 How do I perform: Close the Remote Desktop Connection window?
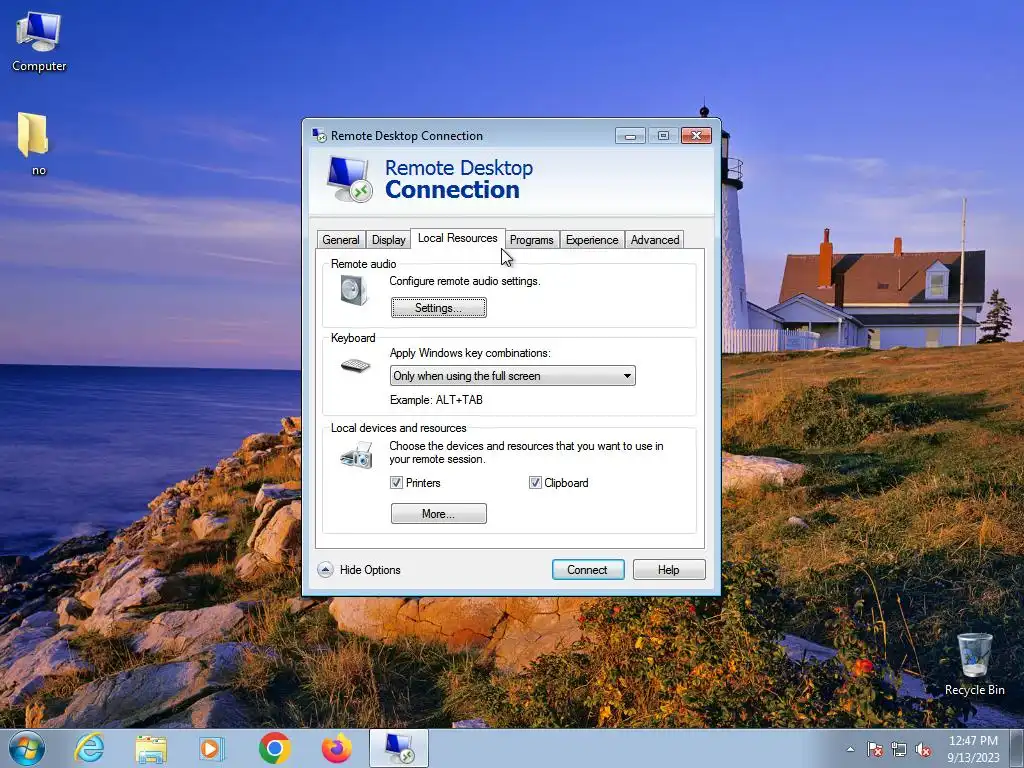[x=696, y=135]
